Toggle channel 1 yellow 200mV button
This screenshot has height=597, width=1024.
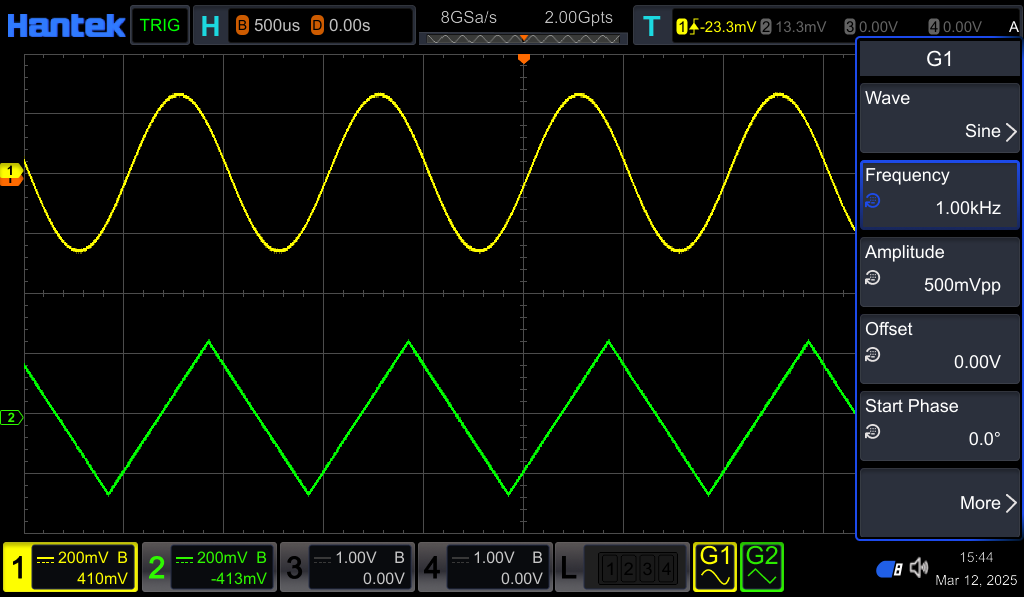(x=70, y=568)
